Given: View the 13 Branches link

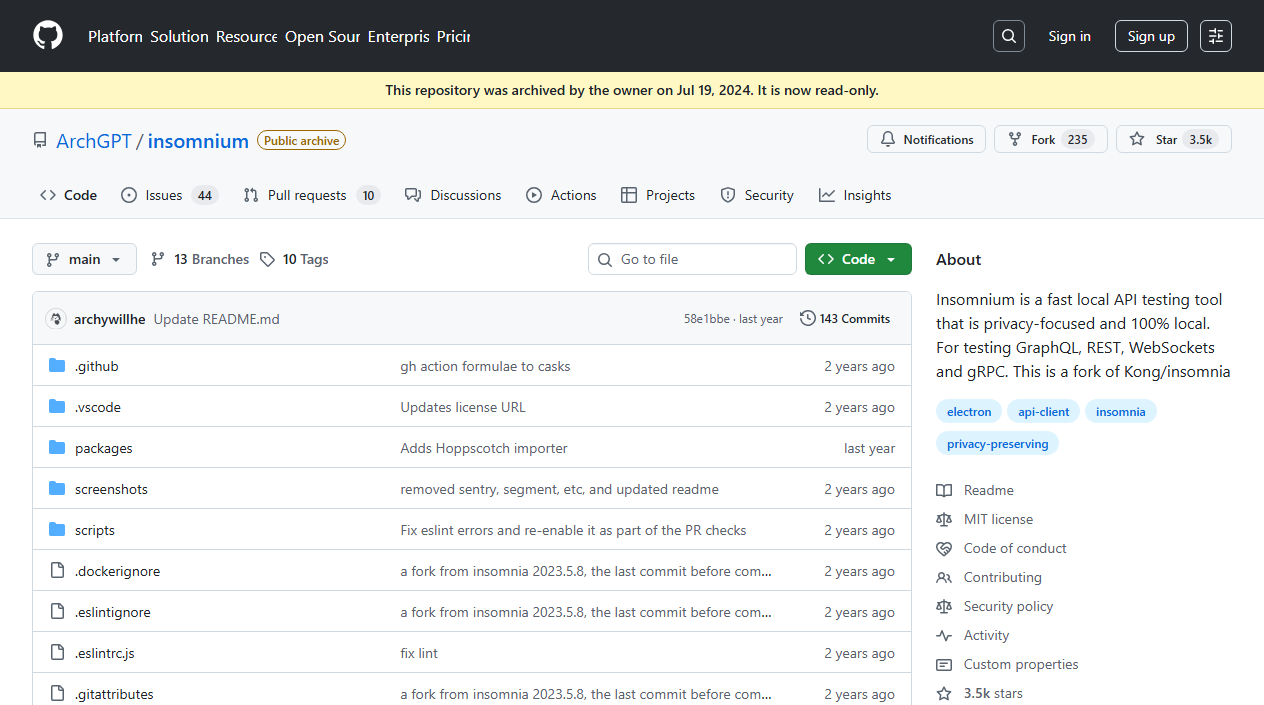Looking at the screenshot, I should (200, 259).
